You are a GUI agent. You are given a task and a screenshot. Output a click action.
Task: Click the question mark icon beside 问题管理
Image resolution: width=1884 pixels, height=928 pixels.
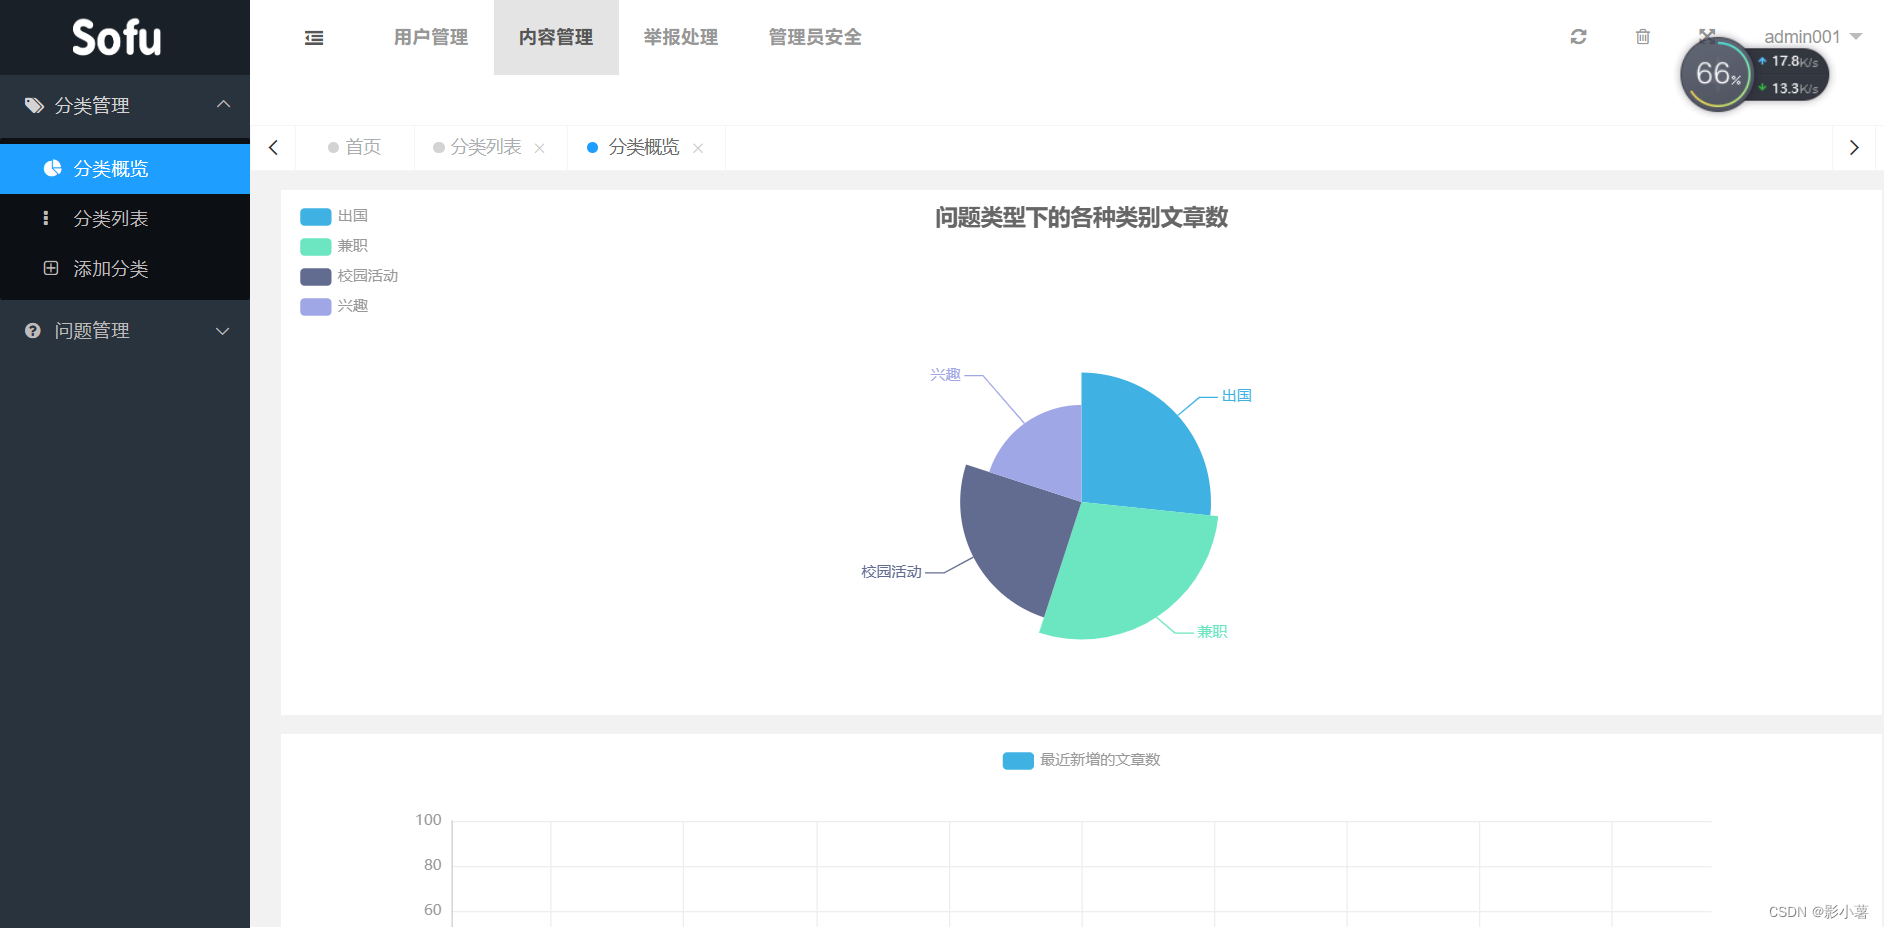click(x=33, y=330)
